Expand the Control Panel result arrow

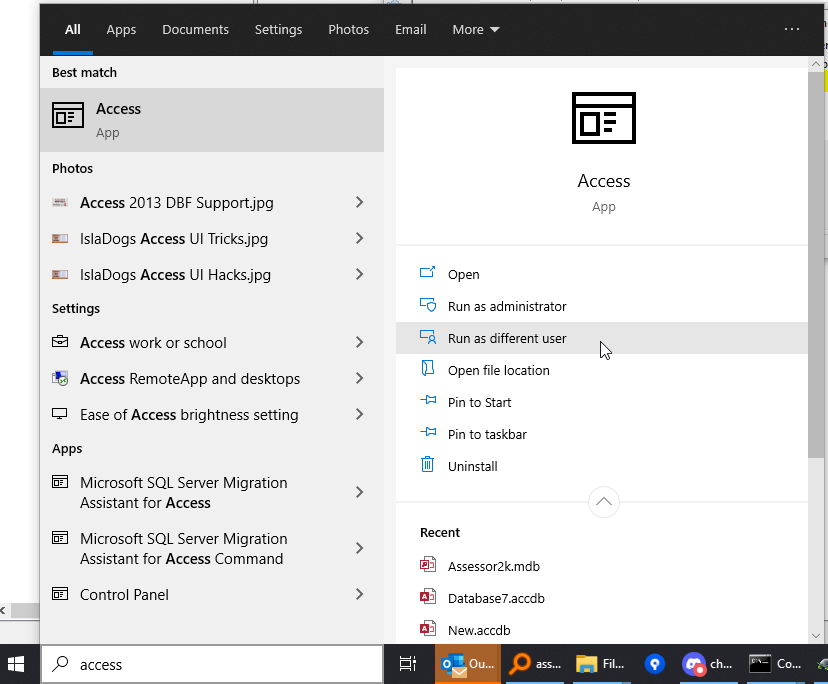tap(360, 594)
